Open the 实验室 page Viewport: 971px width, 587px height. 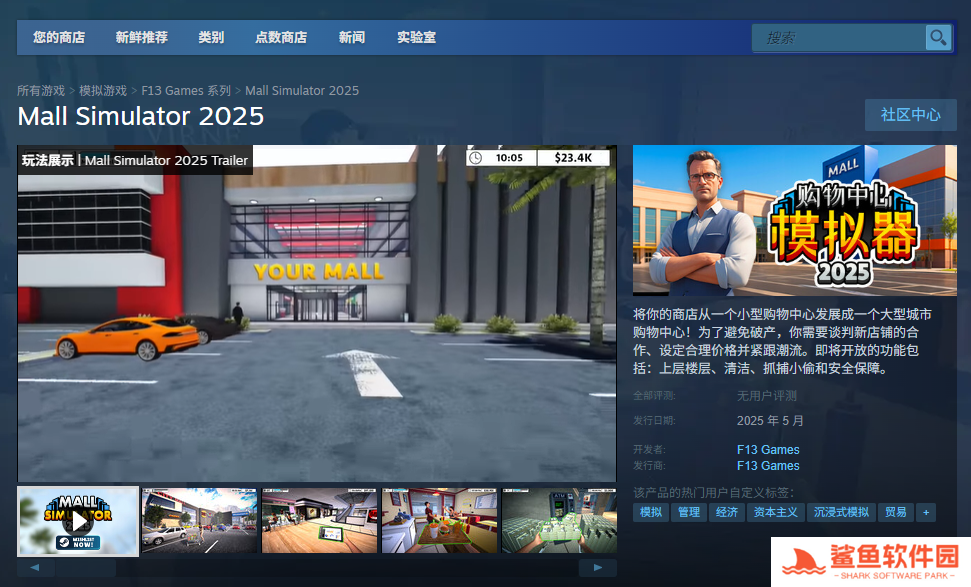[x=416, y=38]
